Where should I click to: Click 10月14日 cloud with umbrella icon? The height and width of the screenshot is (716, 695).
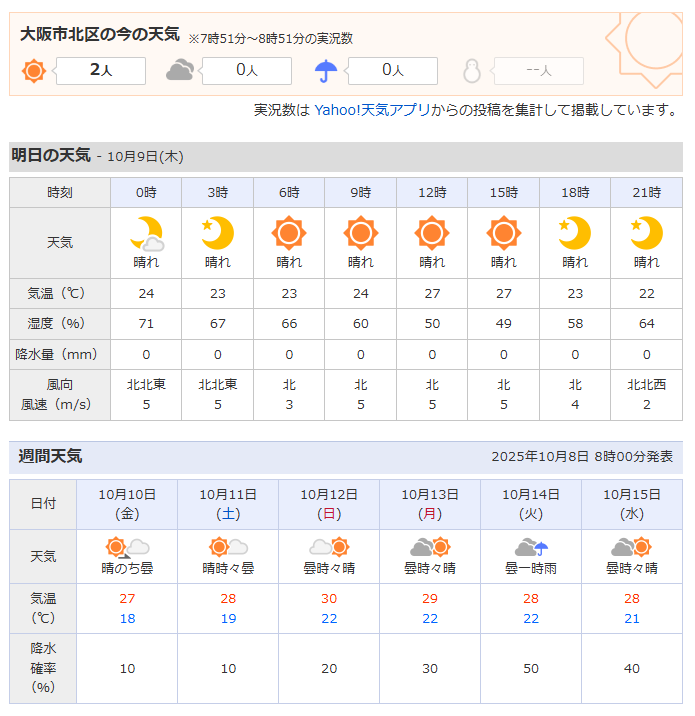tap(531, 547)
